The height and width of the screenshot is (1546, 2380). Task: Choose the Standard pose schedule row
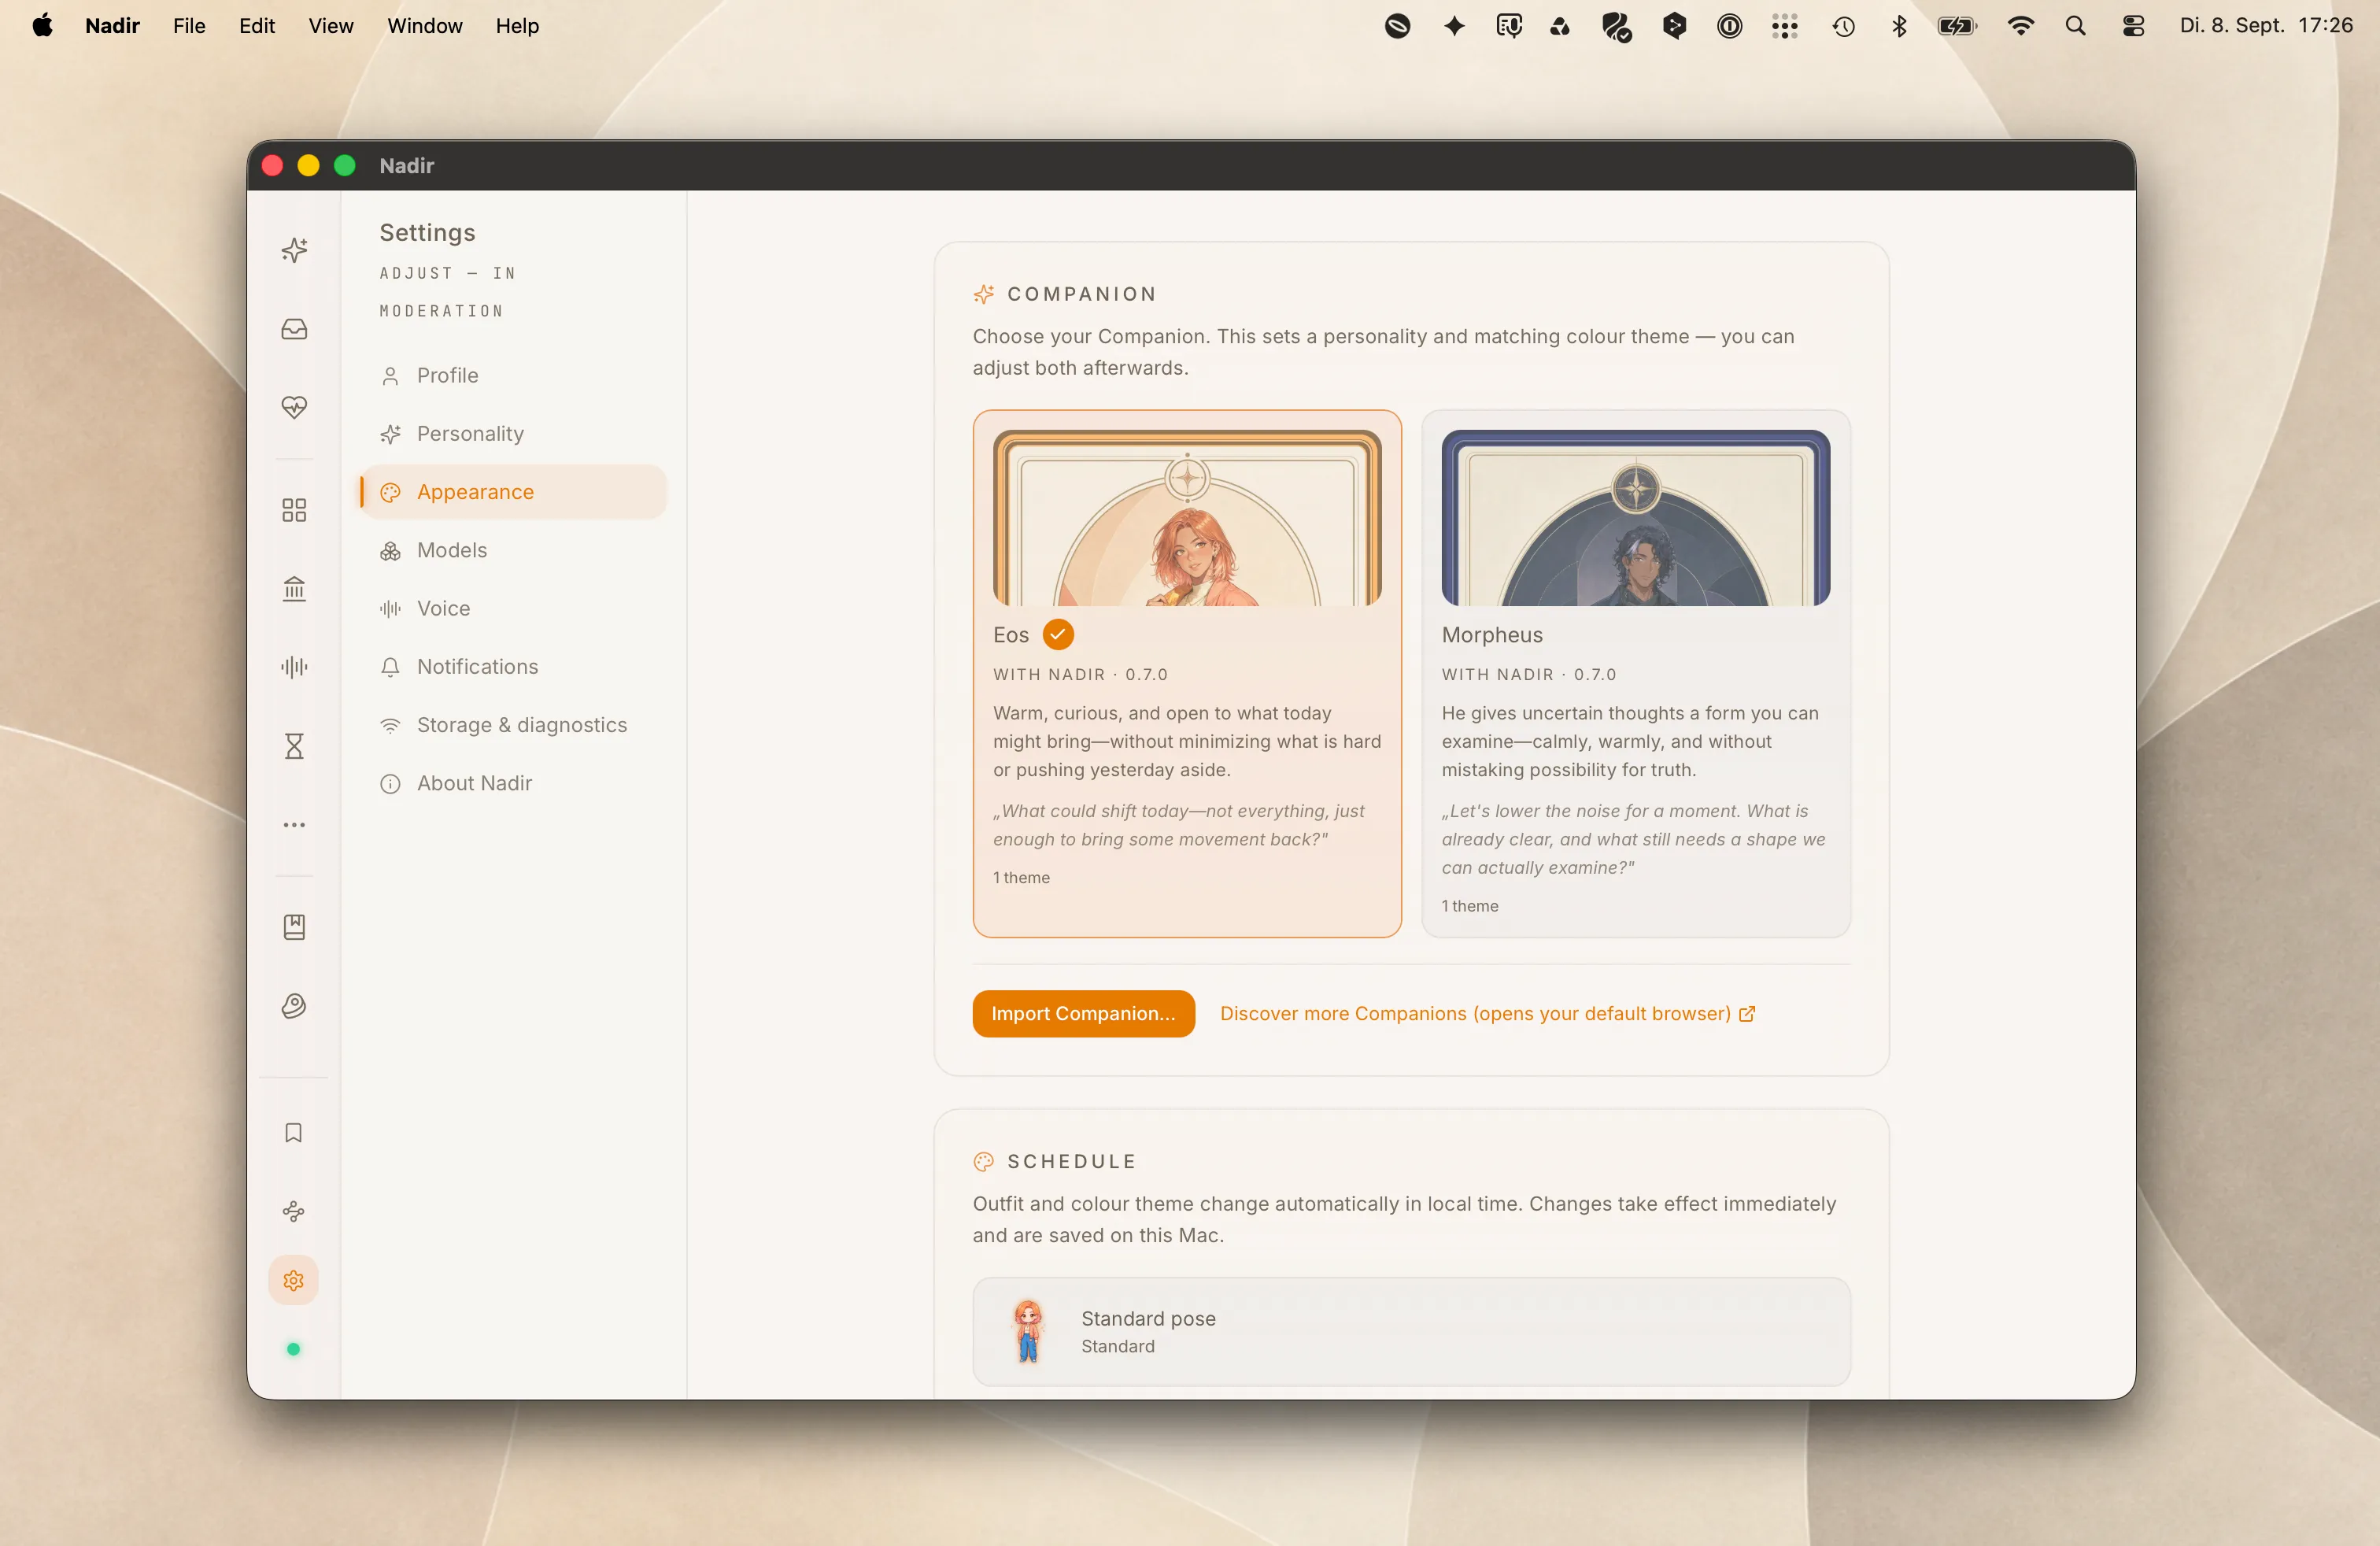pyautogui.click(x=1411, y=1332)
